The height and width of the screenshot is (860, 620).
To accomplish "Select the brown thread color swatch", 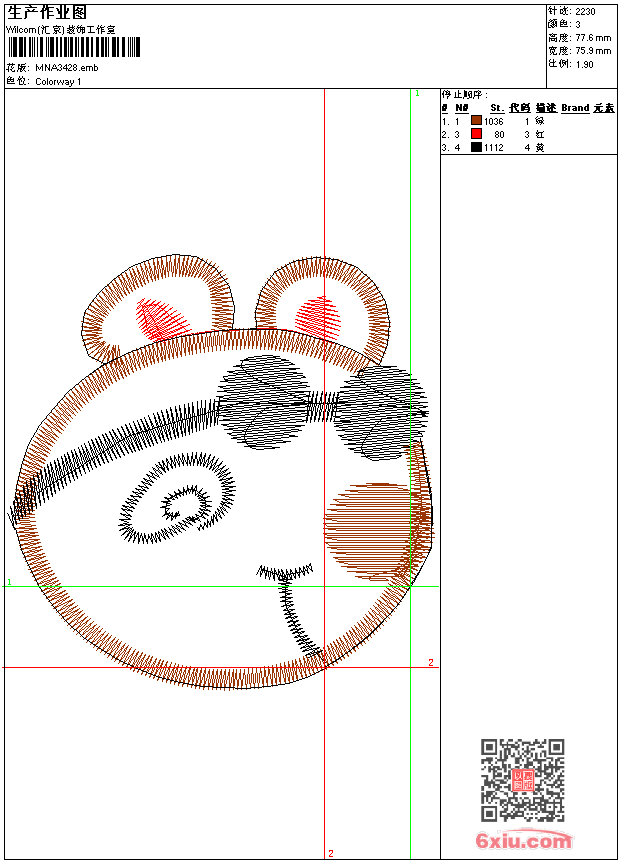I will [476, 120].
